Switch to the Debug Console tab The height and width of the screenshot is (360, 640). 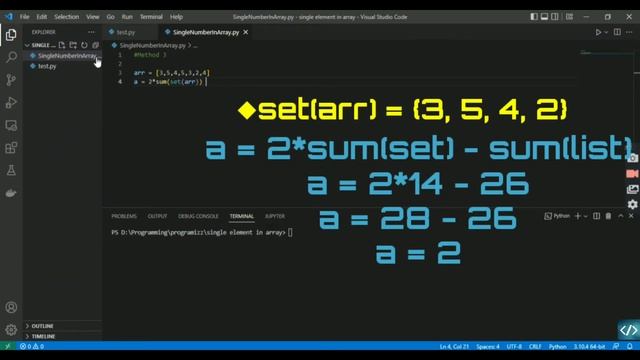tap(198, 216)
